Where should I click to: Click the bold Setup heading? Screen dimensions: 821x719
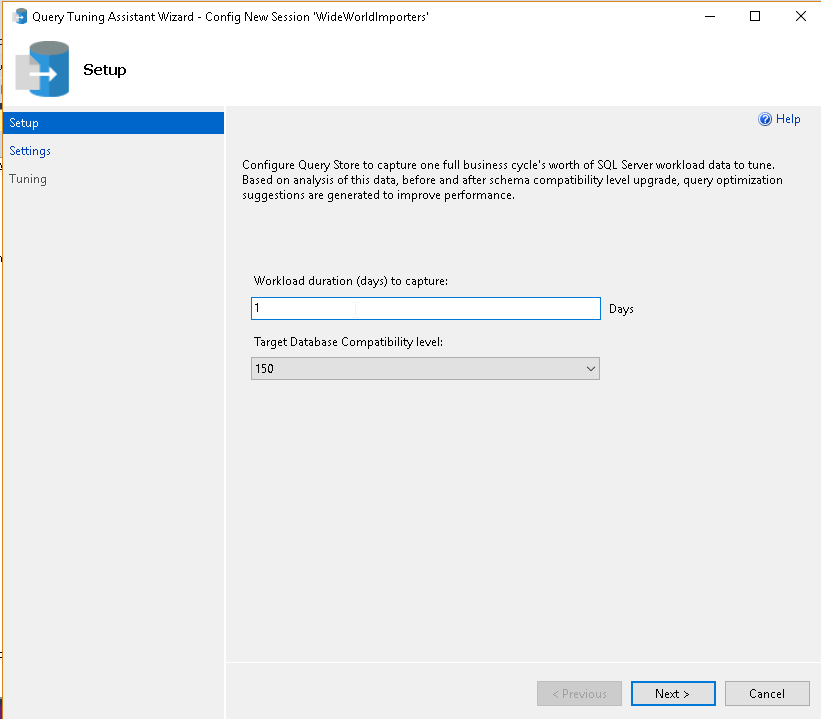point(104,70)
